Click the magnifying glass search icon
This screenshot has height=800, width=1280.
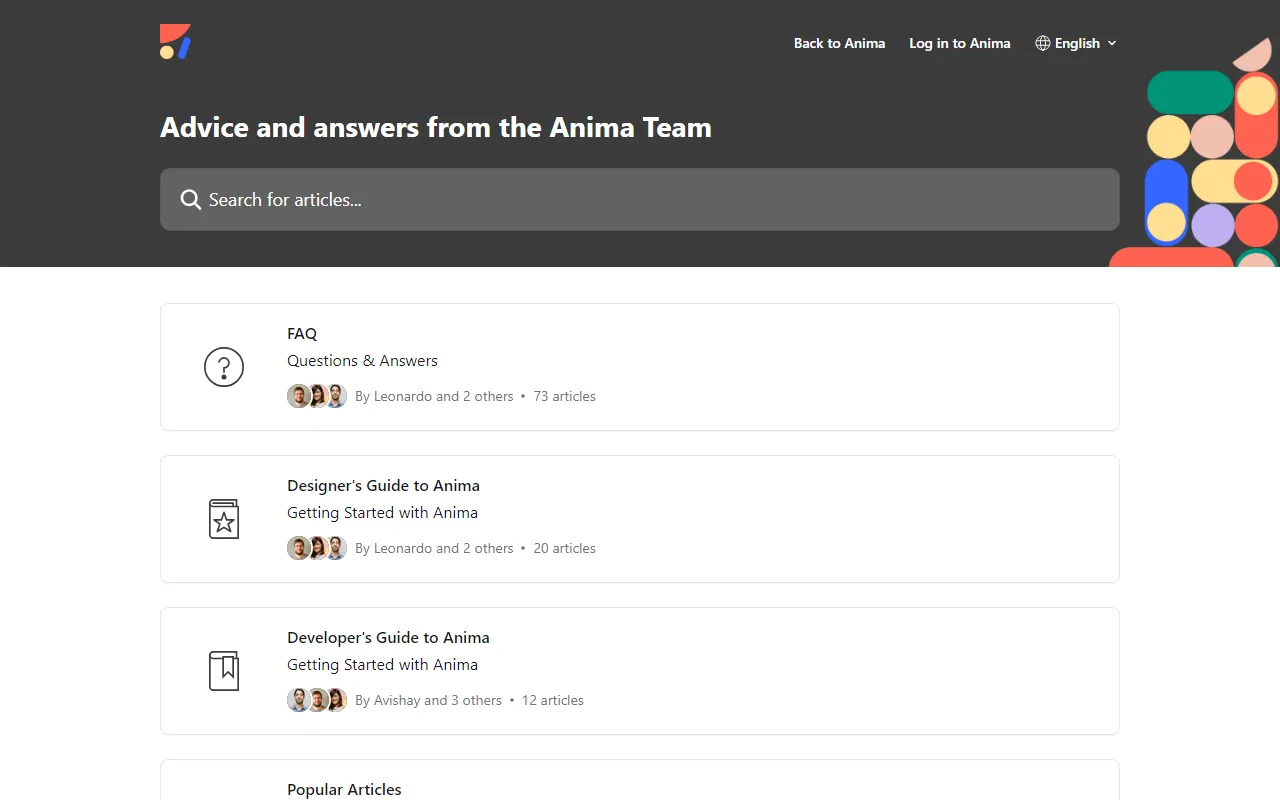pyautogui.click(x=191, y=200)
